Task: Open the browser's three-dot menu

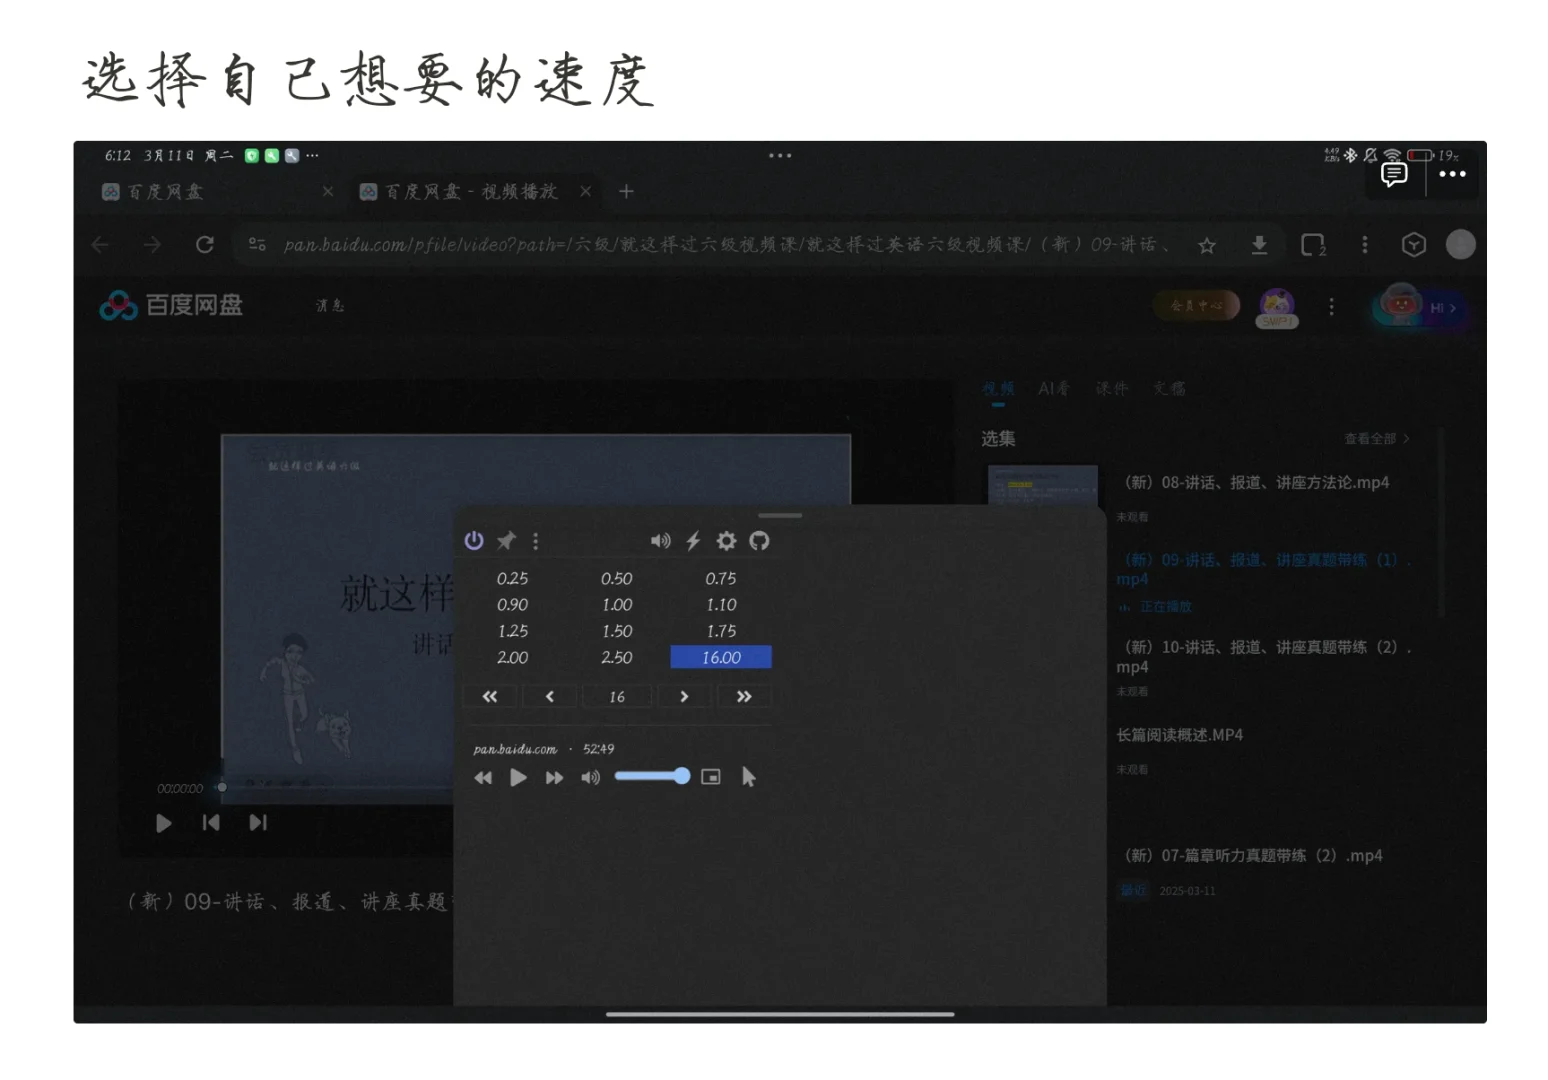Action: (x=1364, y=245)
